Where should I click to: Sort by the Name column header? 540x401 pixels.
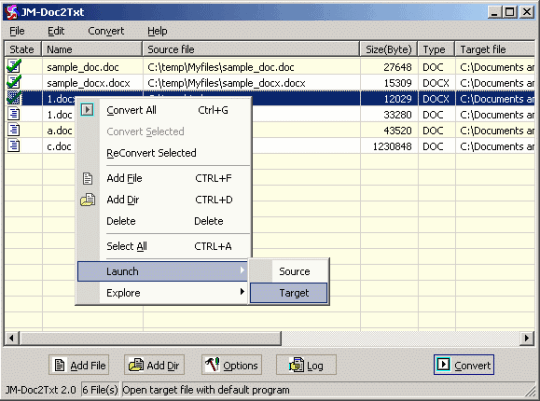(92, 49)
